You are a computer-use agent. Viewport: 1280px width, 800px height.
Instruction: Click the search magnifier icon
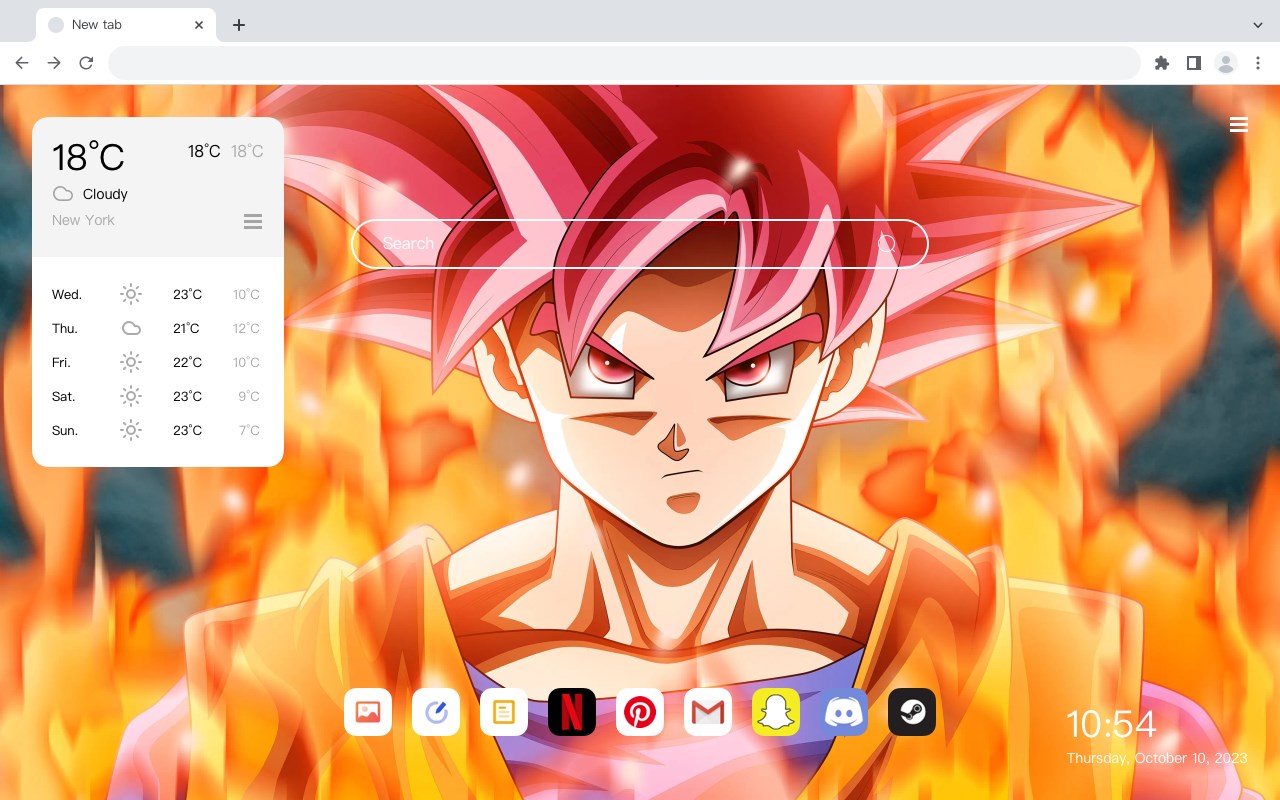pyautogui.click(x=887, y=244)
